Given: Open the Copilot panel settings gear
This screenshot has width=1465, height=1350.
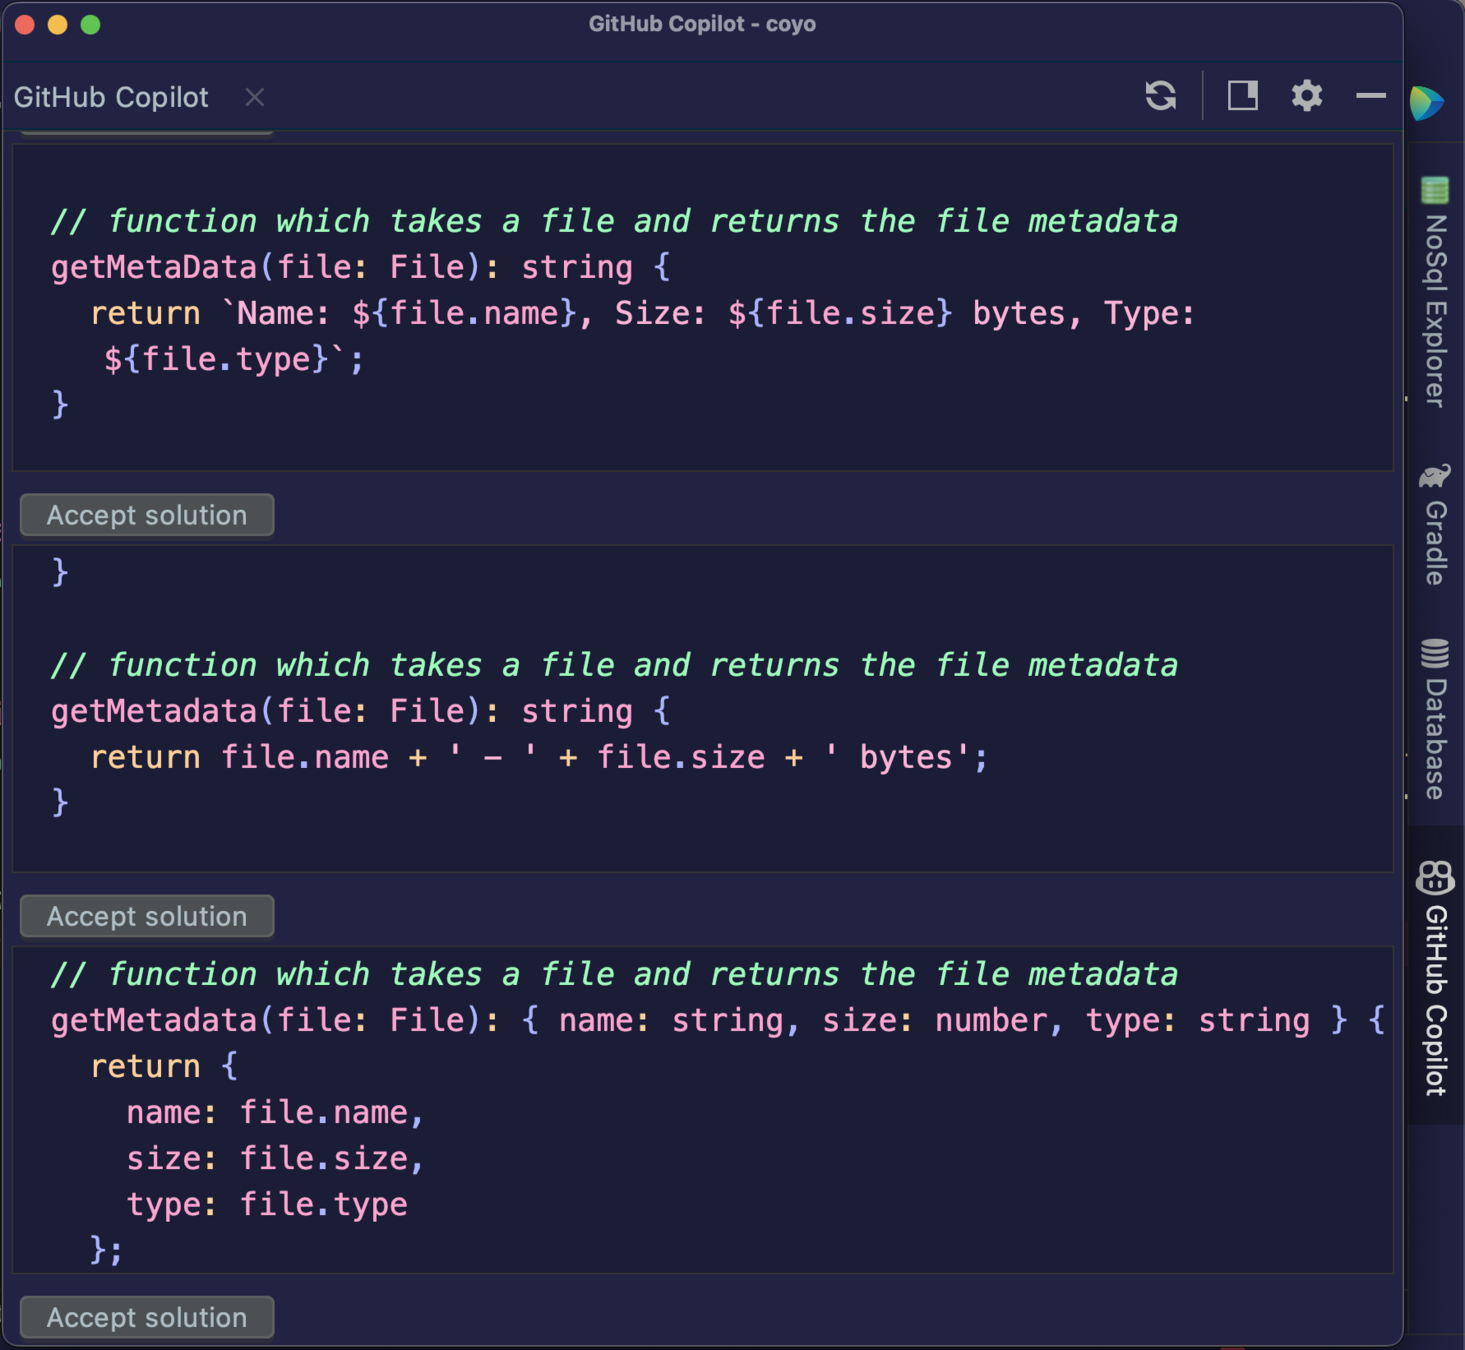Looking at the screenshot, I should pyautogui.click(x=1306, y=96).
